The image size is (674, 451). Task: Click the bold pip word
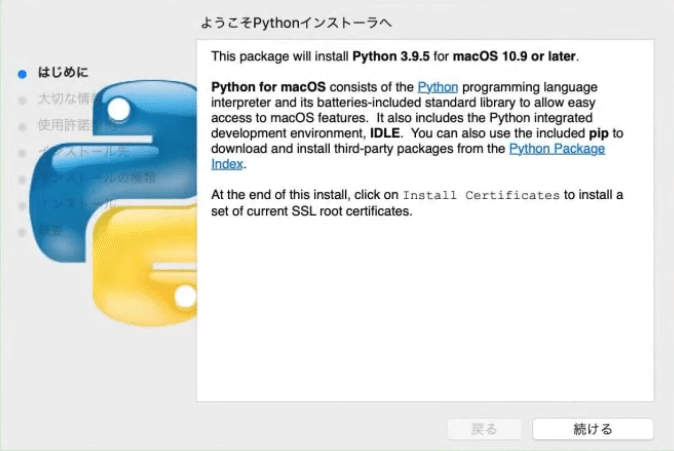(598, 133)
